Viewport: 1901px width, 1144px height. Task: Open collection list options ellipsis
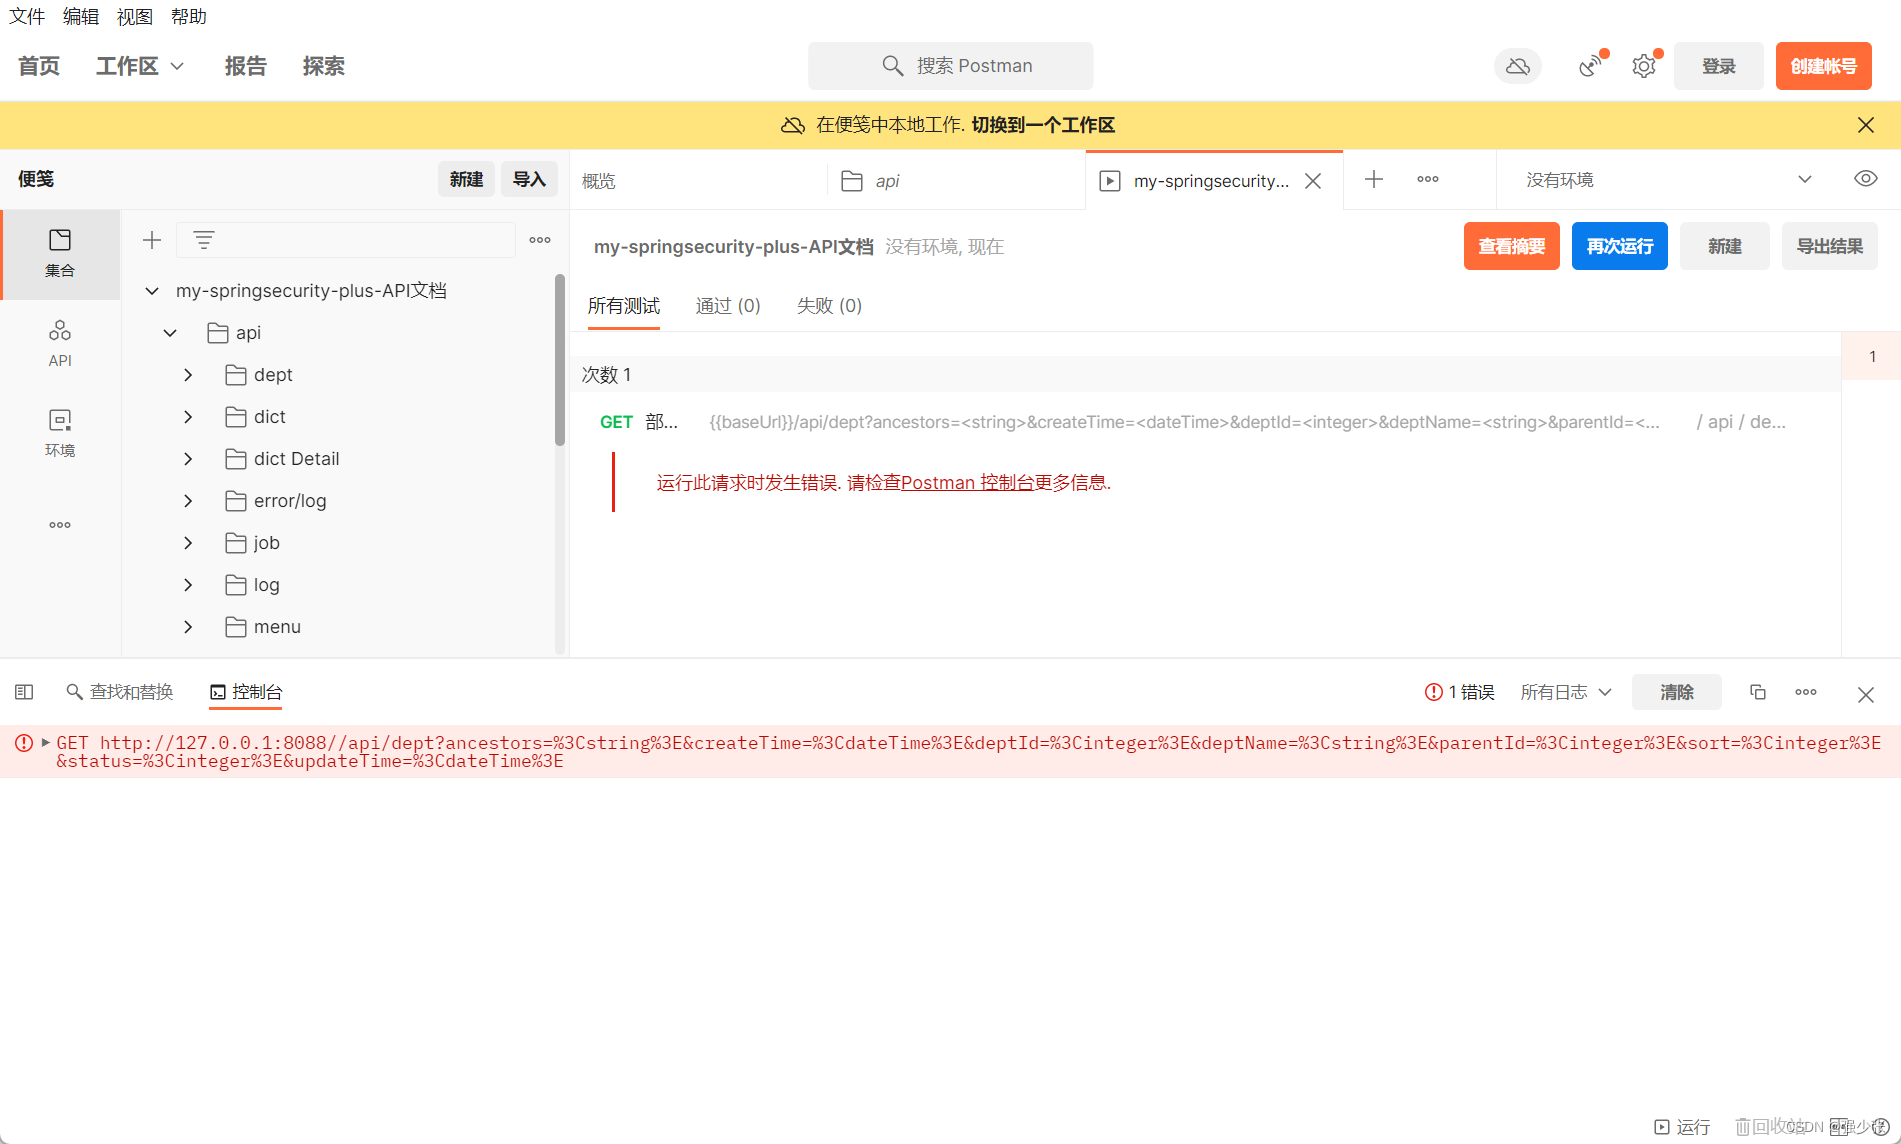(540, 240)
